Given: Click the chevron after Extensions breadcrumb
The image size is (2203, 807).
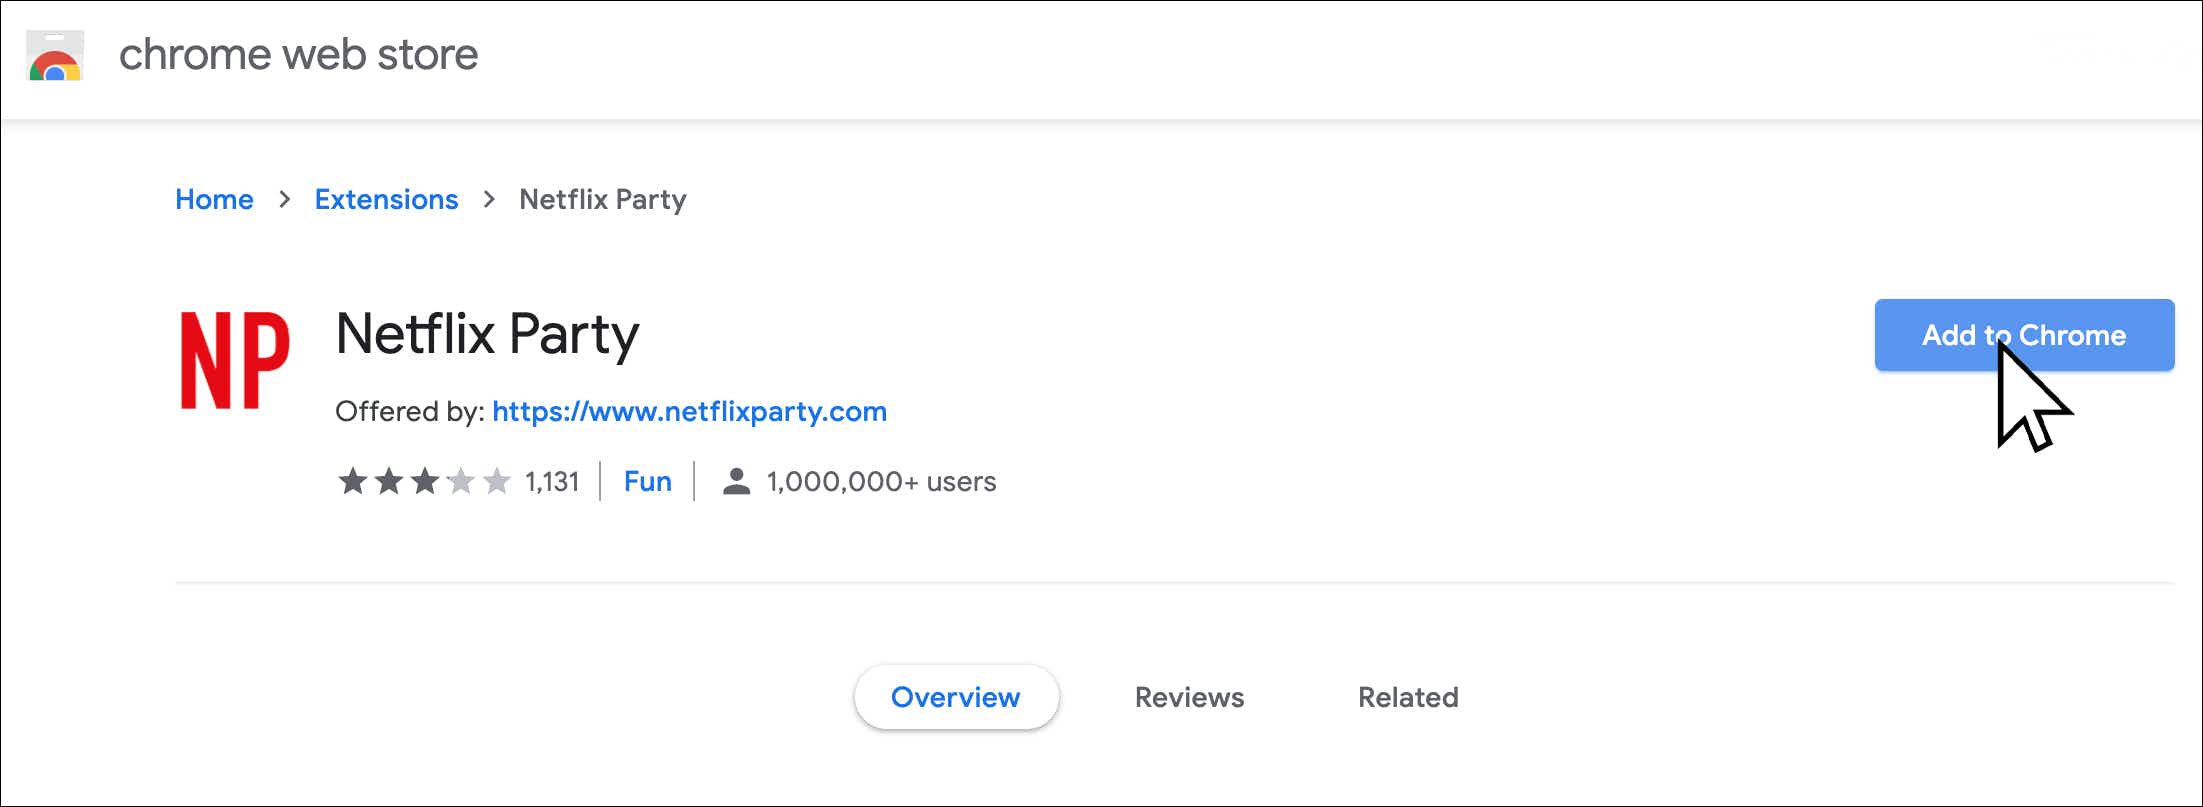Looking at the screenshot, I should pyautogui.click(x=489, y=199).
